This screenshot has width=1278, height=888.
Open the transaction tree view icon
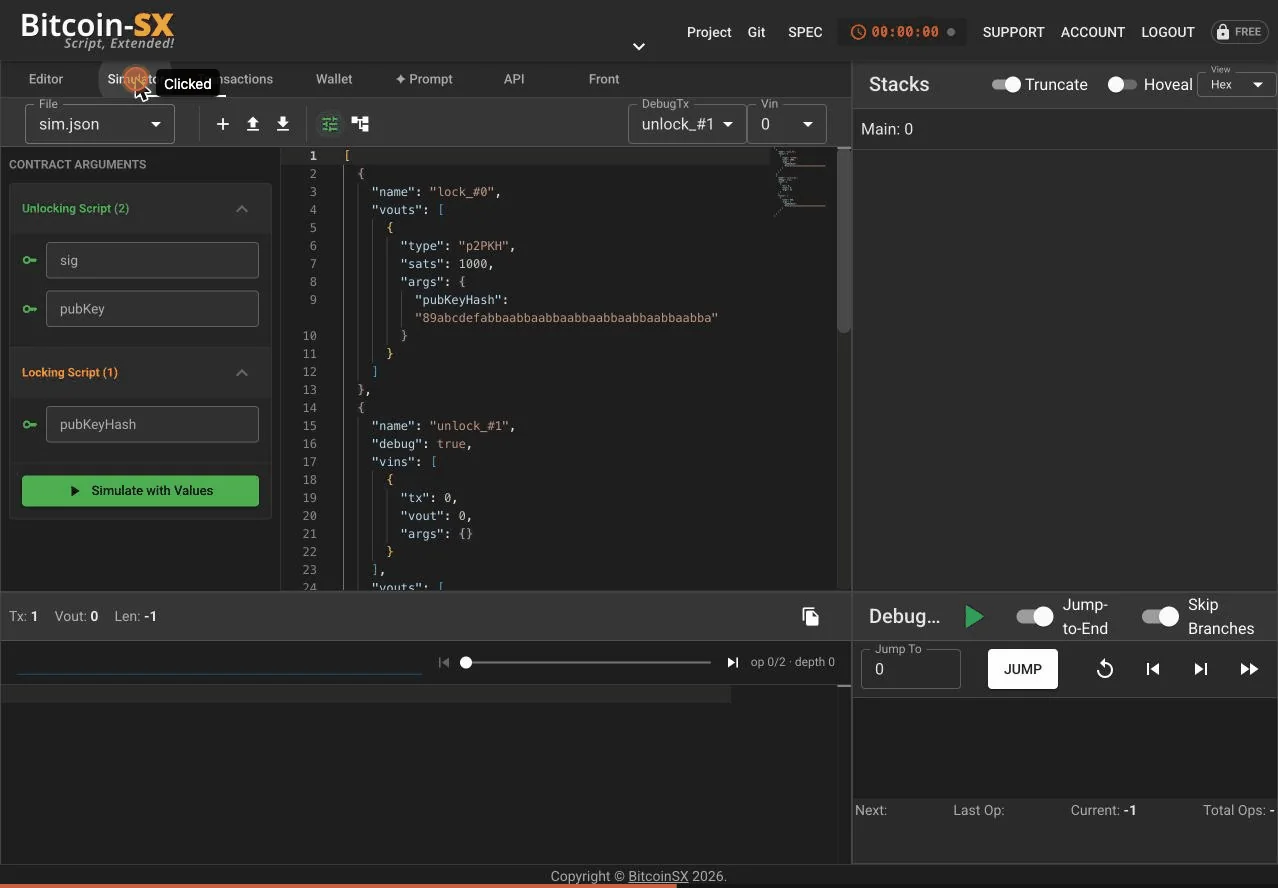(360, 124)
